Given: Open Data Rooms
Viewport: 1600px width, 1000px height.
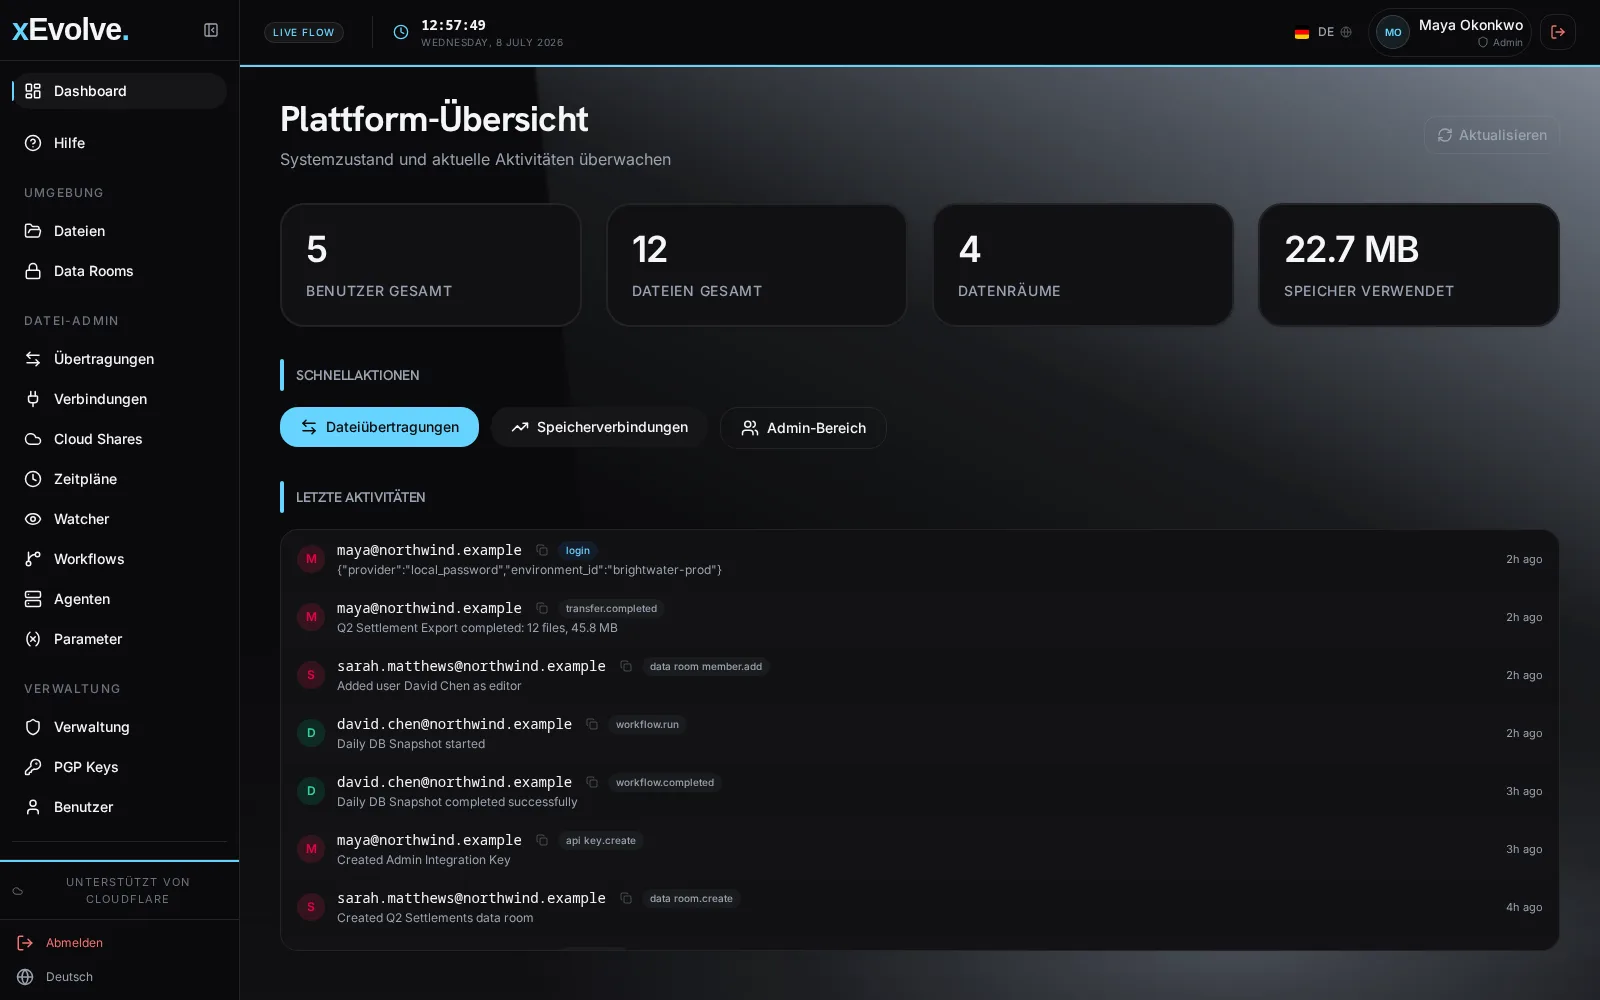Looking at the screenshot, I should pyautogui.click(x=119, y=271).
